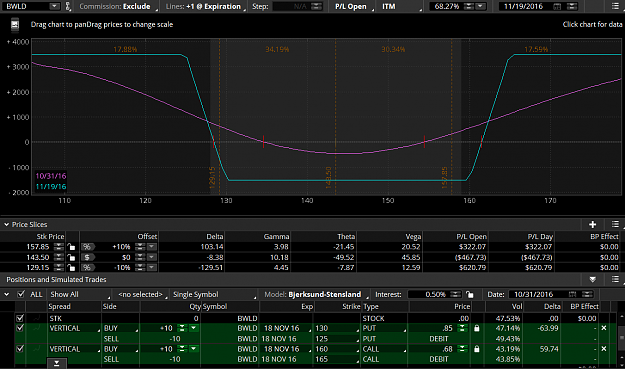Click the 11/19/2016 date stepper arrows
625x369 pixels.
(x=572, y=6)
